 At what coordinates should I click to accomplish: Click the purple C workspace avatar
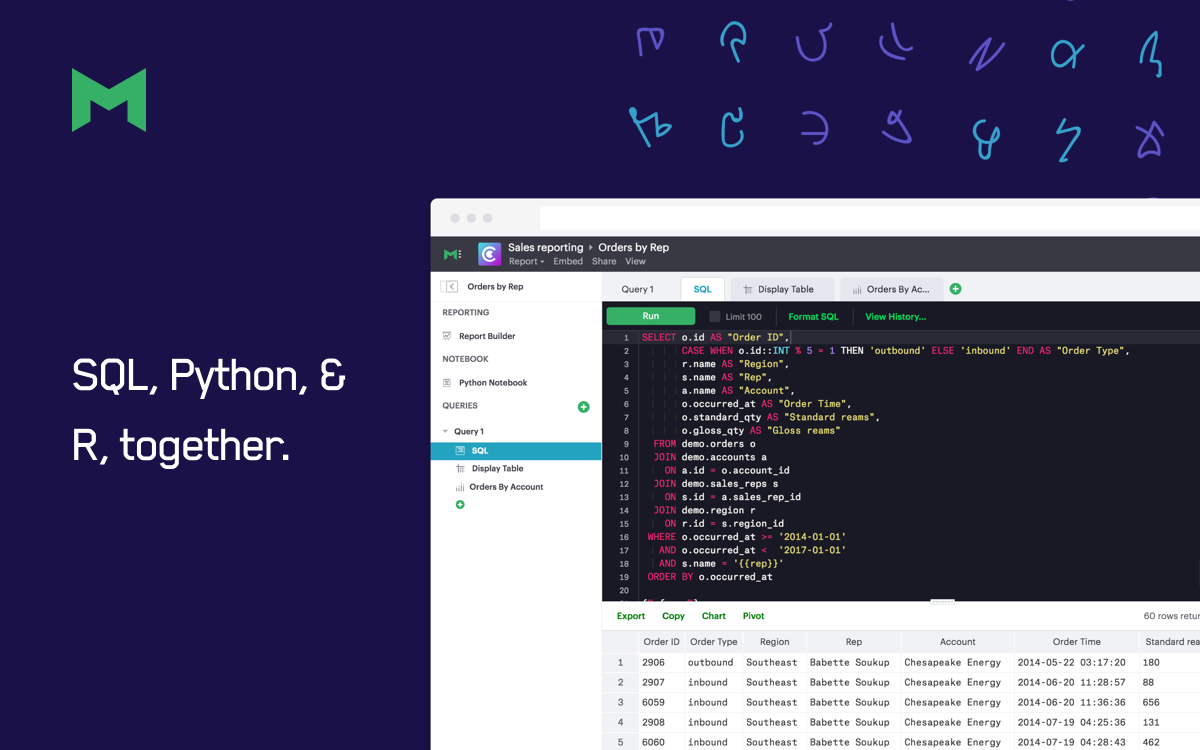[x=489, y=254]
